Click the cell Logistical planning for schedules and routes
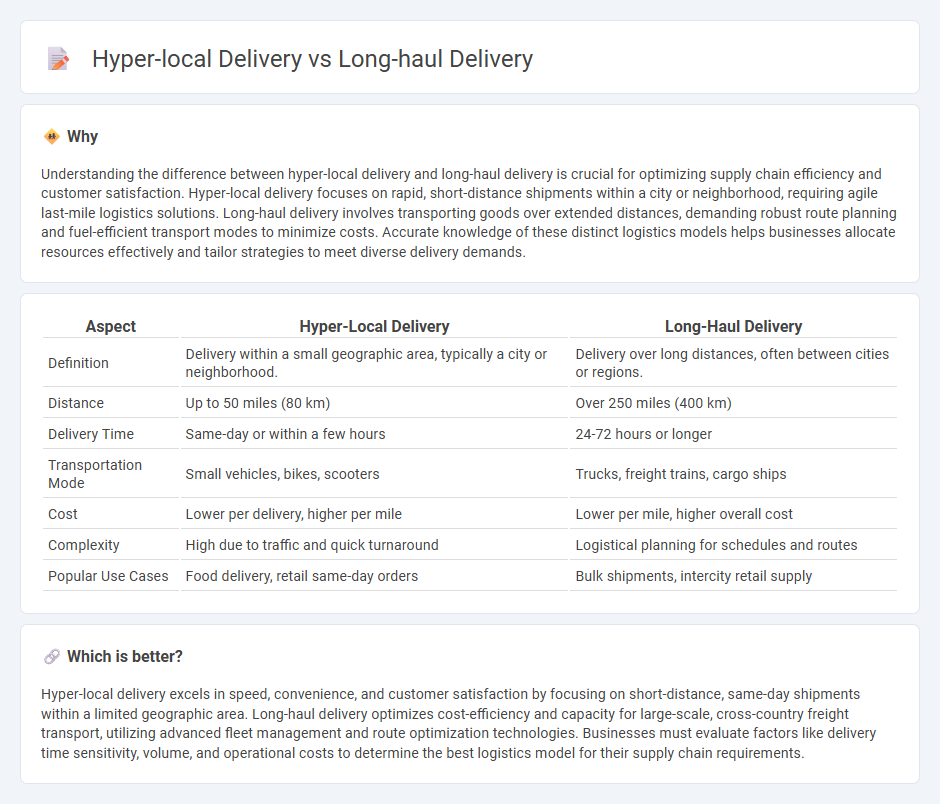 pyautogui.click(x=733, y=545)
